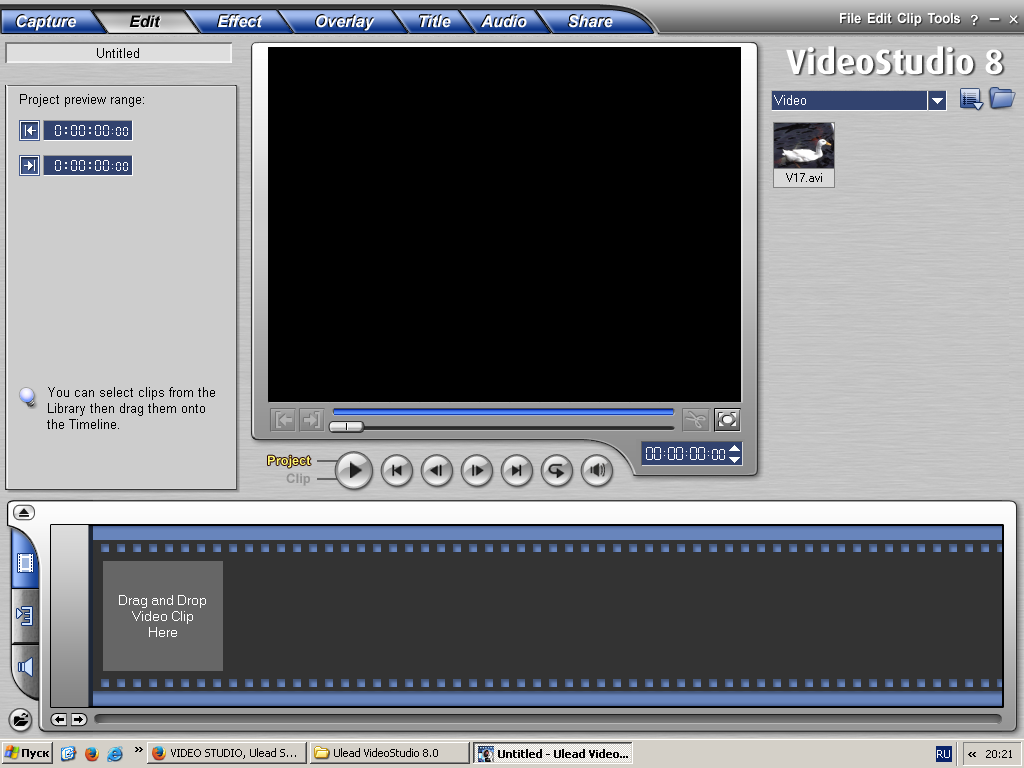The image size is (1024, 768).
Task: Click the load video folder icon
Action: tap(1002, 98)
